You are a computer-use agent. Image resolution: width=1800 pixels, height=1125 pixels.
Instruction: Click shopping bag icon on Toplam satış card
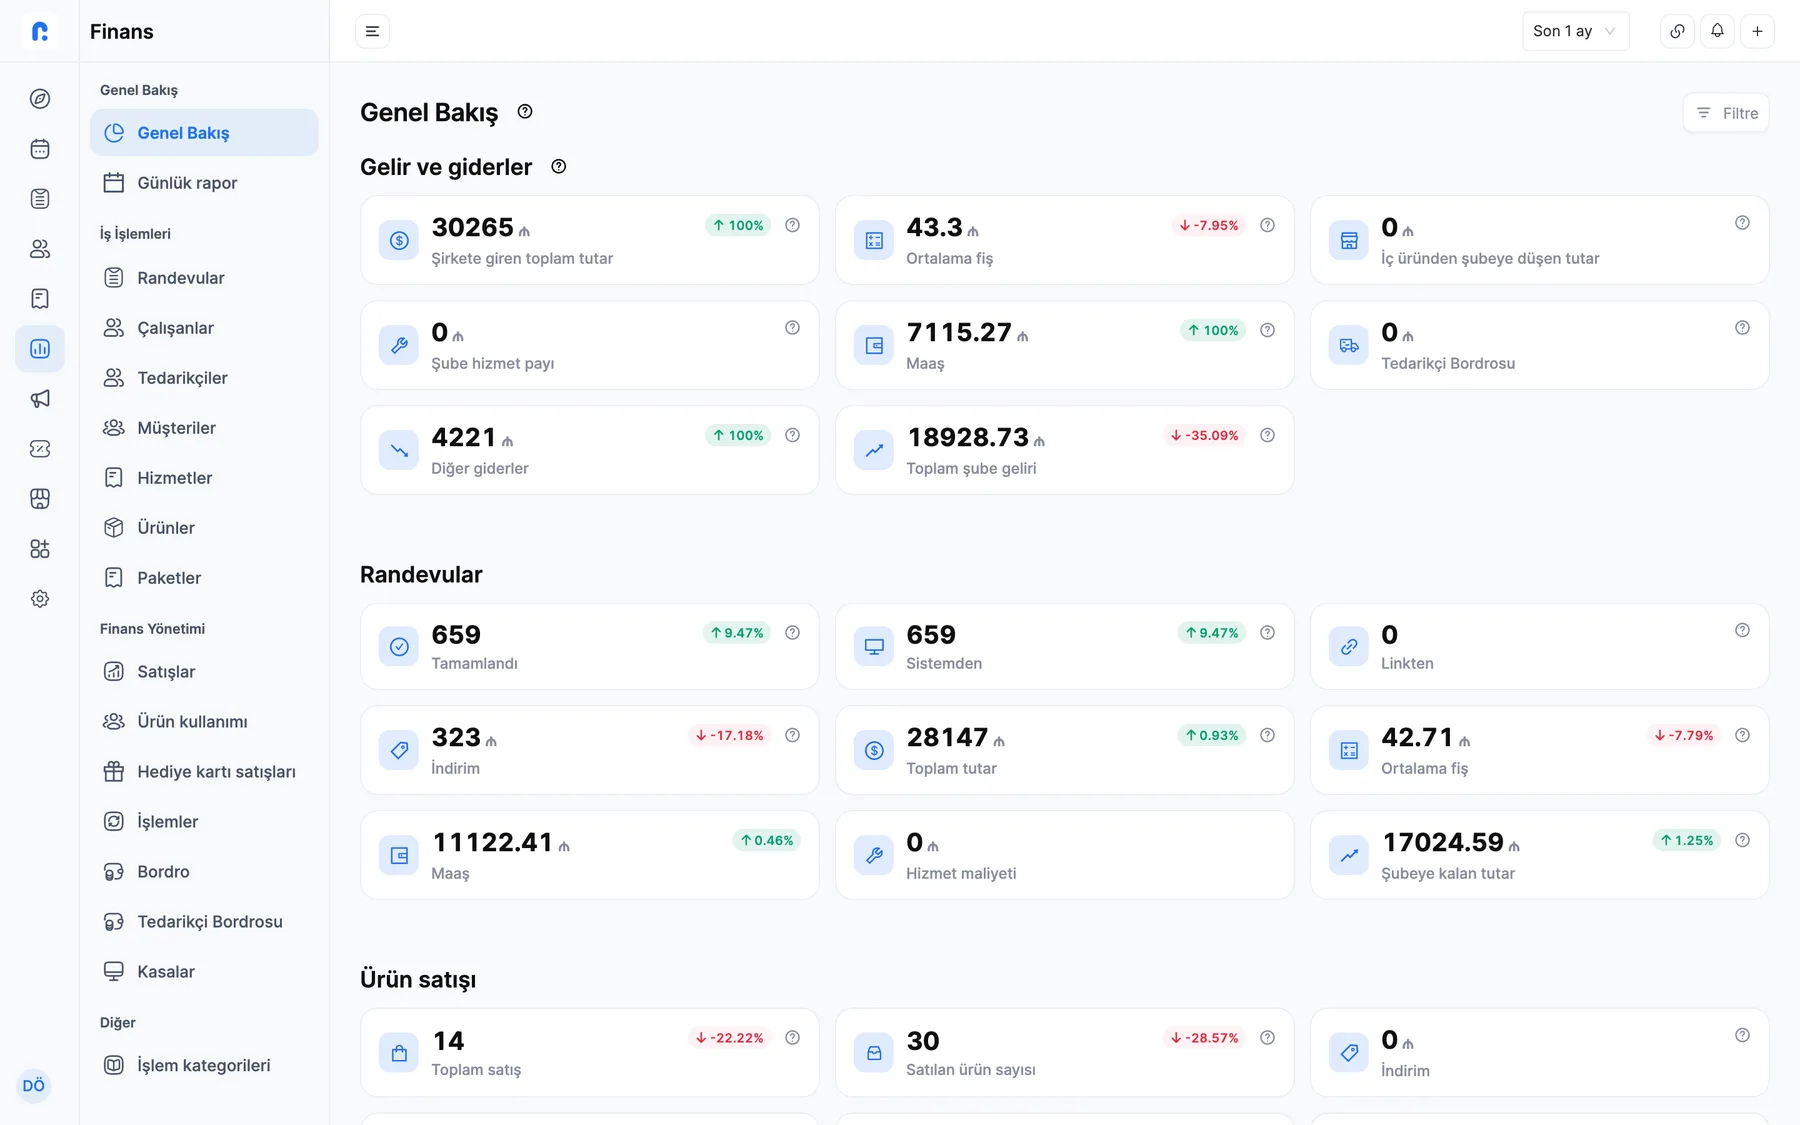pos(399,1053)
